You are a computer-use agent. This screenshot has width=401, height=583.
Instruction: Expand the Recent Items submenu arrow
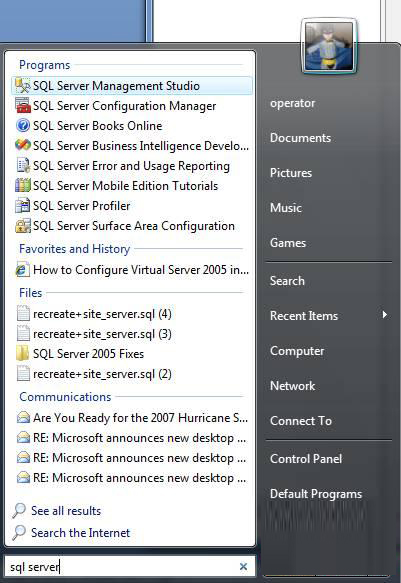385,315
